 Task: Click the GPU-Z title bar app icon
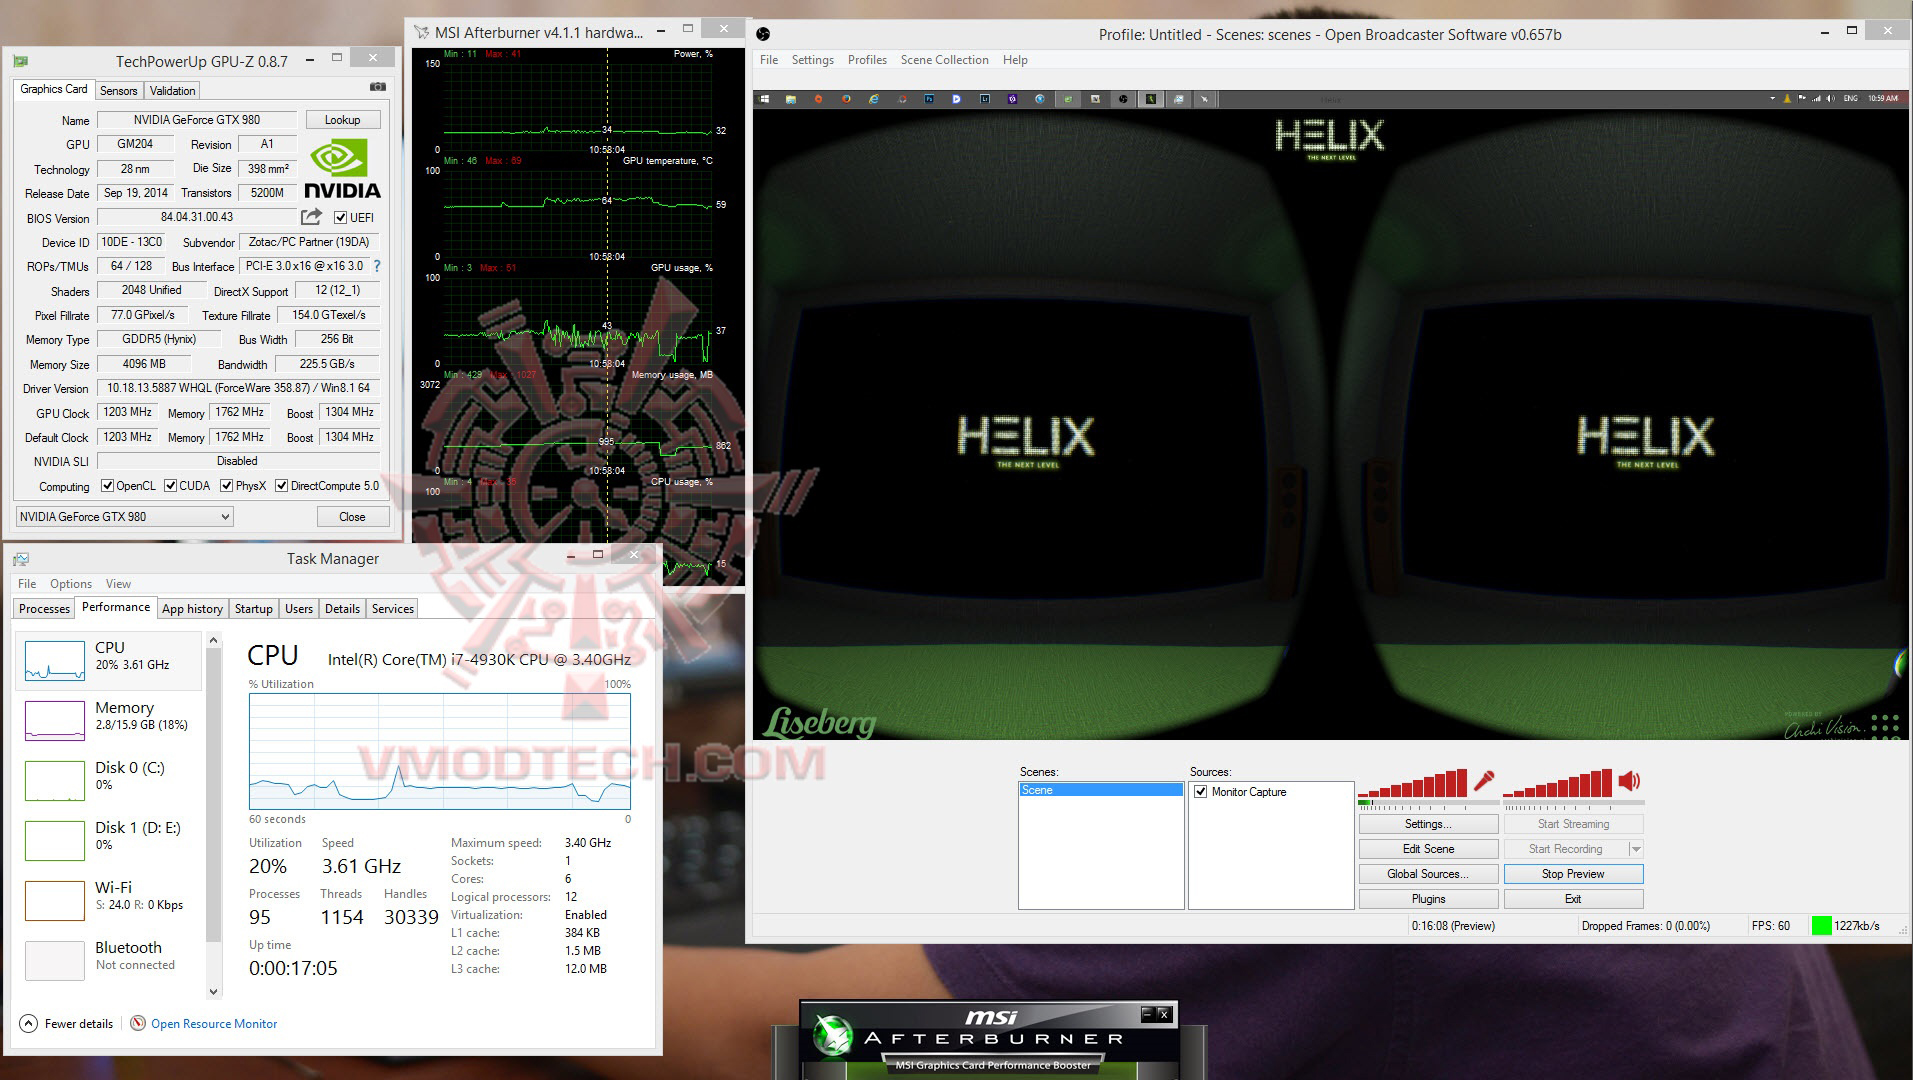click(x=20, y=61)
